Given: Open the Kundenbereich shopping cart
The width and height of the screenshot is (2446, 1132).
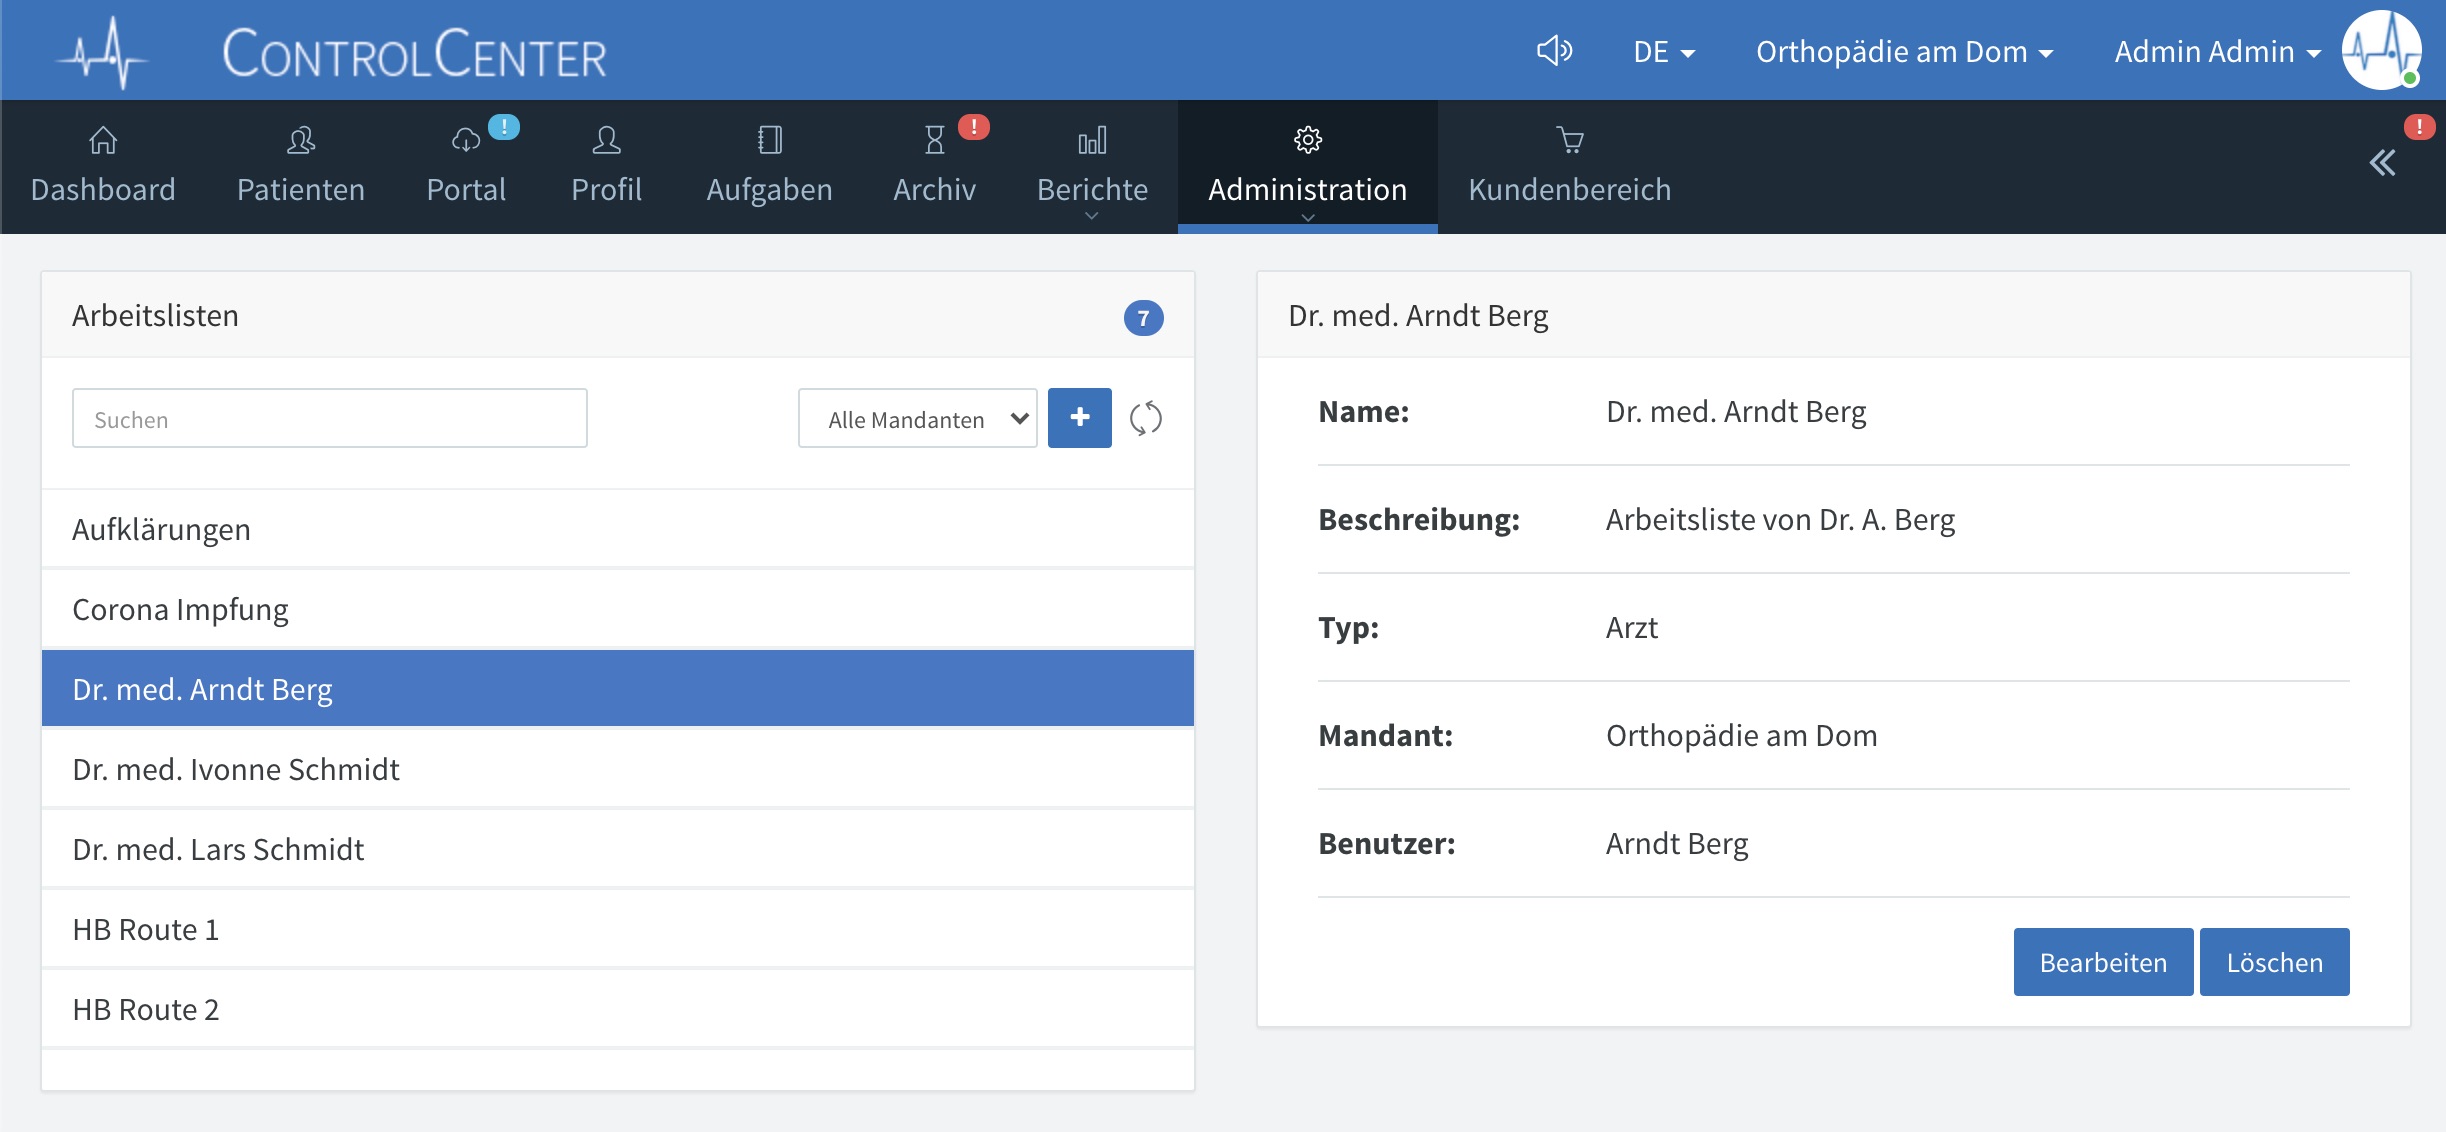Looking at the screenshot, I should coord(1569,141).
